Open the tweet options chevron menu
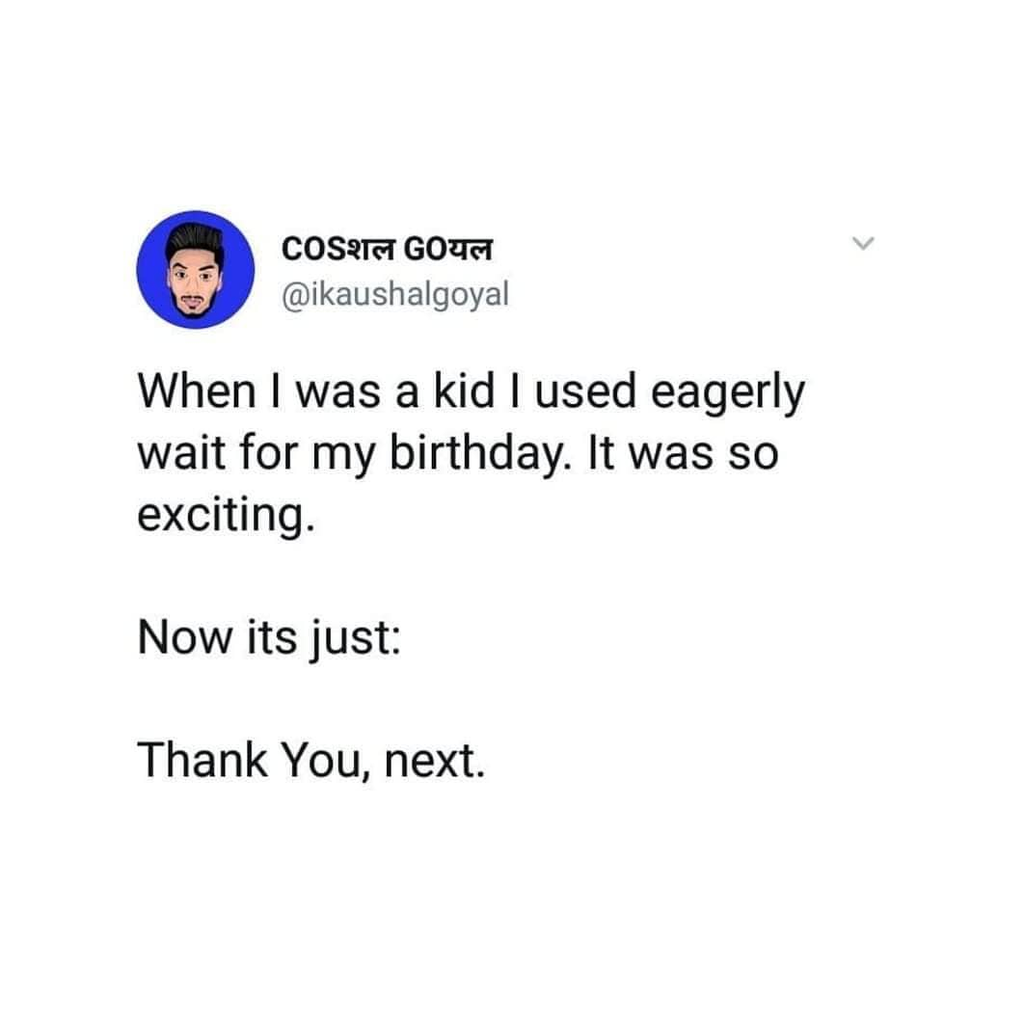This screenshot has height=1022, width=1024. tap(863, 243)
